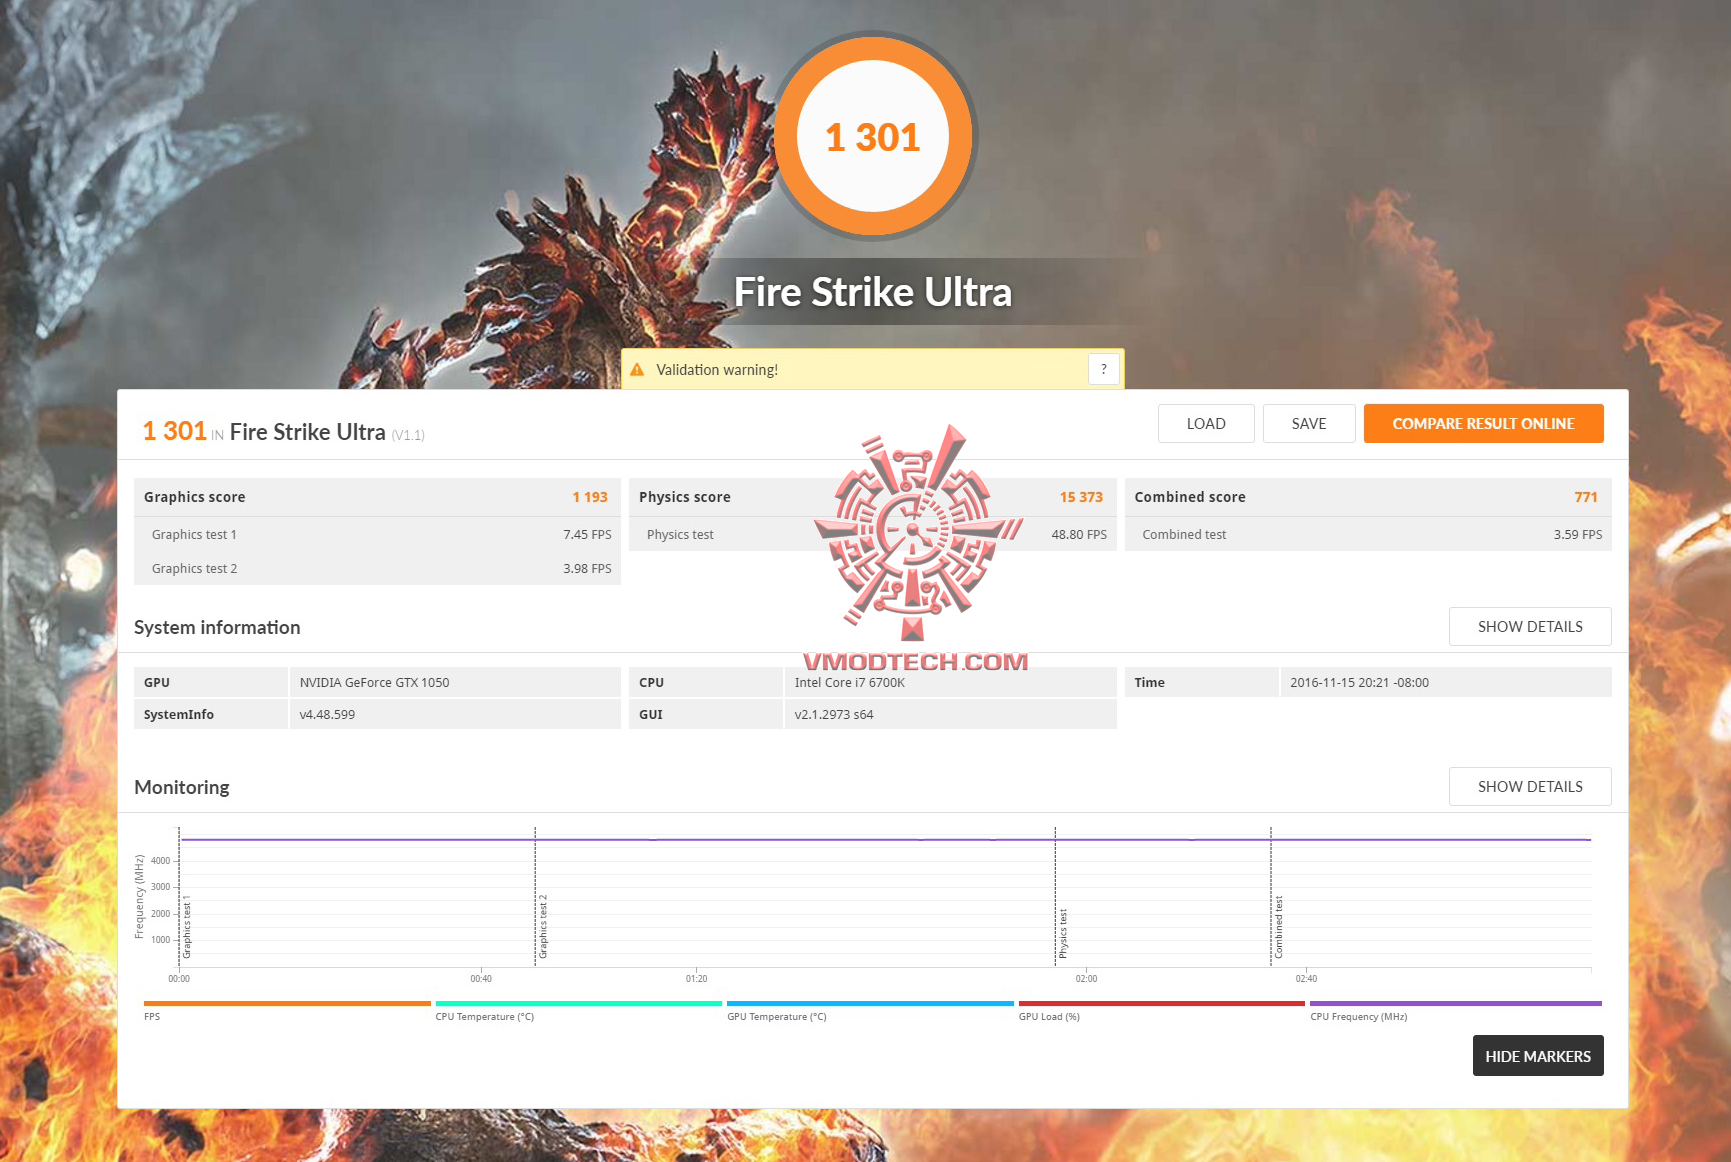Click the Graphics test 2 chart marker
Screen dimensions: 1731x1162
(x=543, y=926)
